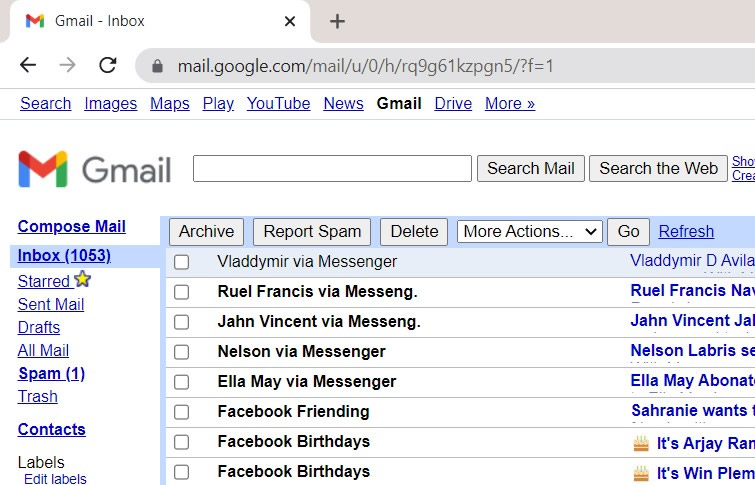Image resolution: width=755 pixels, height=485 pixels.
Task: Open the Starred folder link
Action: coord(44,281)
